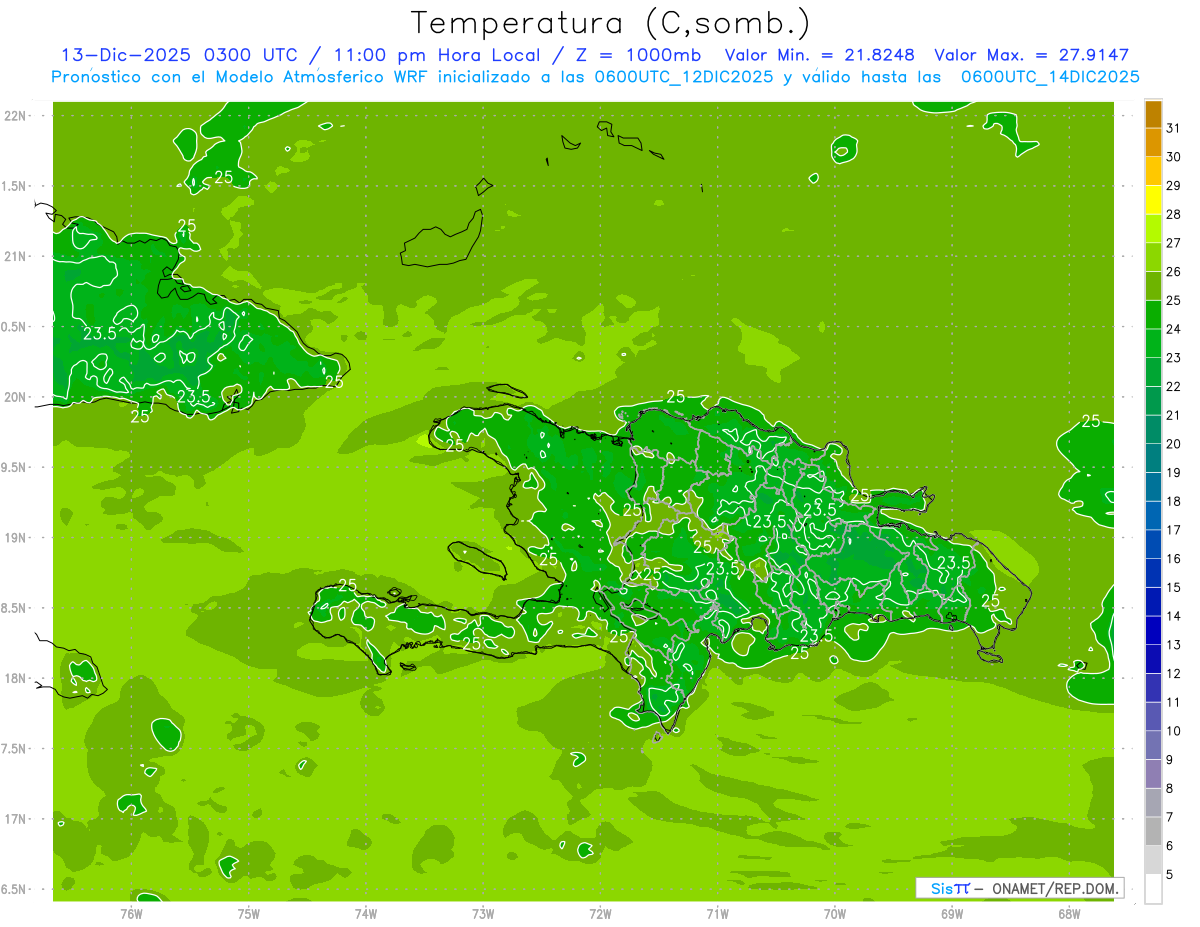Click the '28' color scale label
The width and height of the screenshot is (1200, 927).
(1173, 214)
